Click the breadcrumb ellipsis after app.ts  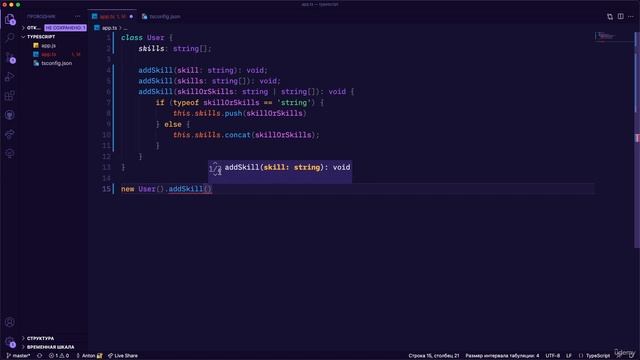(x=125, y=28)
